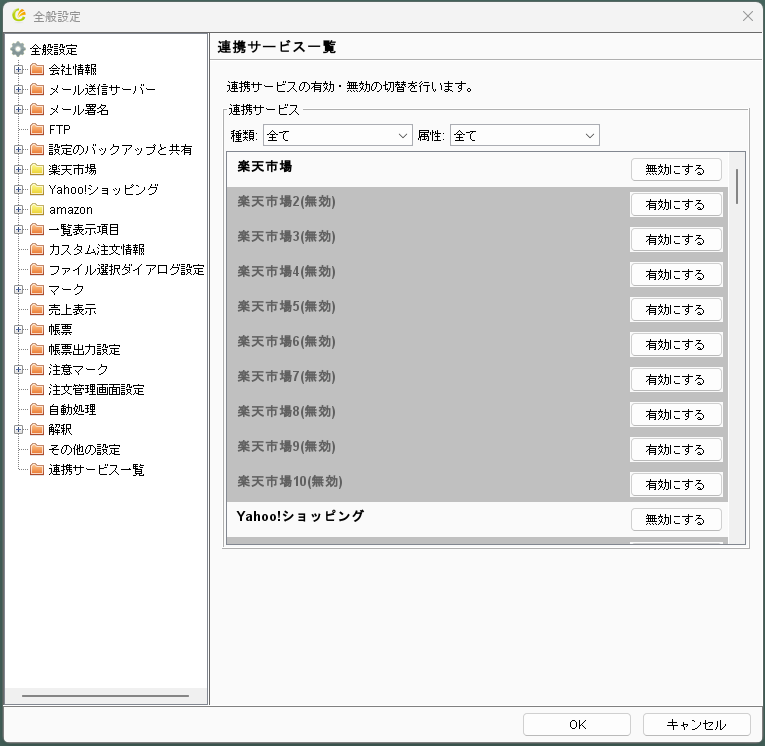Open the 種類 dropdown filter
This screenshot has height=746, width=765.
[x=337, y=135]
